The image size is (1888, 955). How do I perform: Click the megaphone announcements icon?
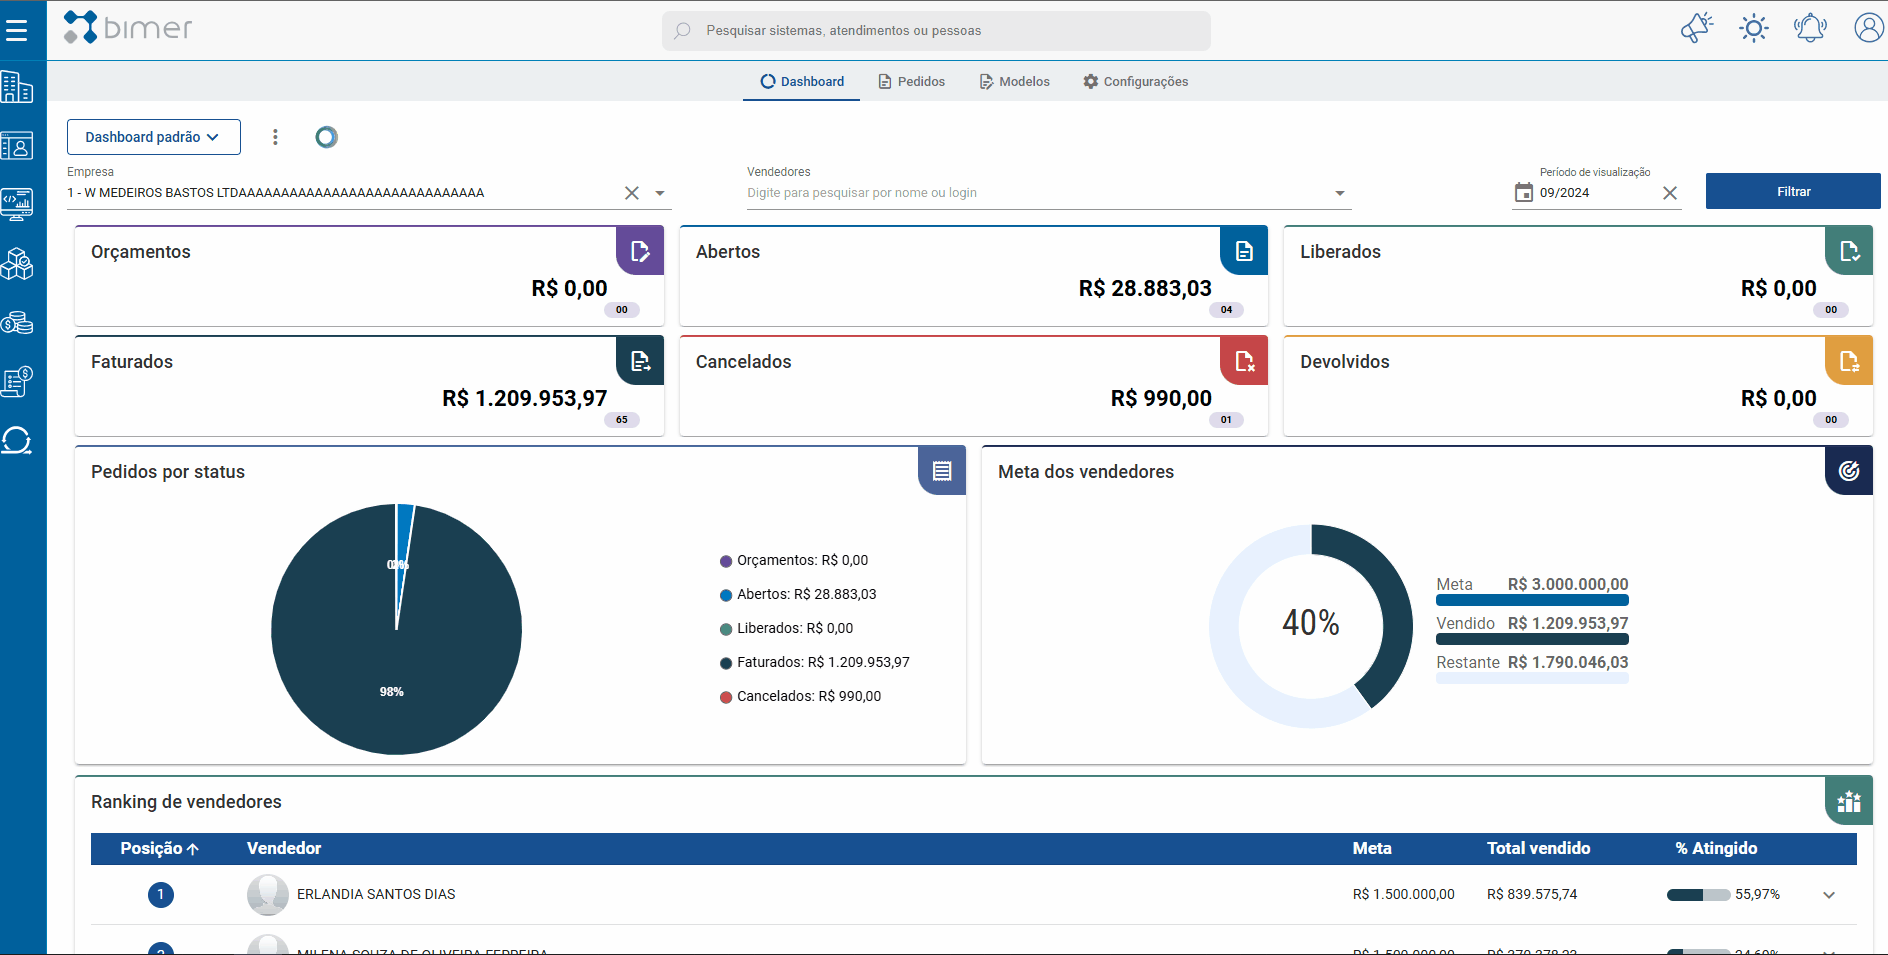pyautogui.click(x=1697, y=28)
